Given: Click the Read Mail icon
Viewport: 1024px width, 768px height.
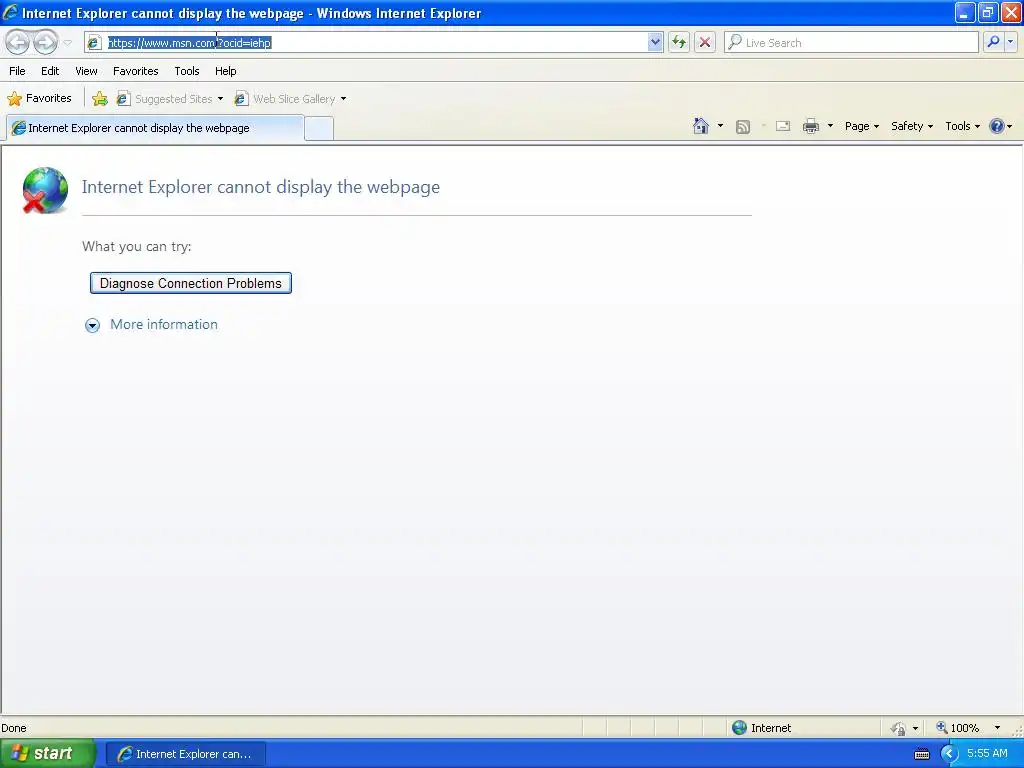Looking at the screenshot, I should tap(783, 126).
